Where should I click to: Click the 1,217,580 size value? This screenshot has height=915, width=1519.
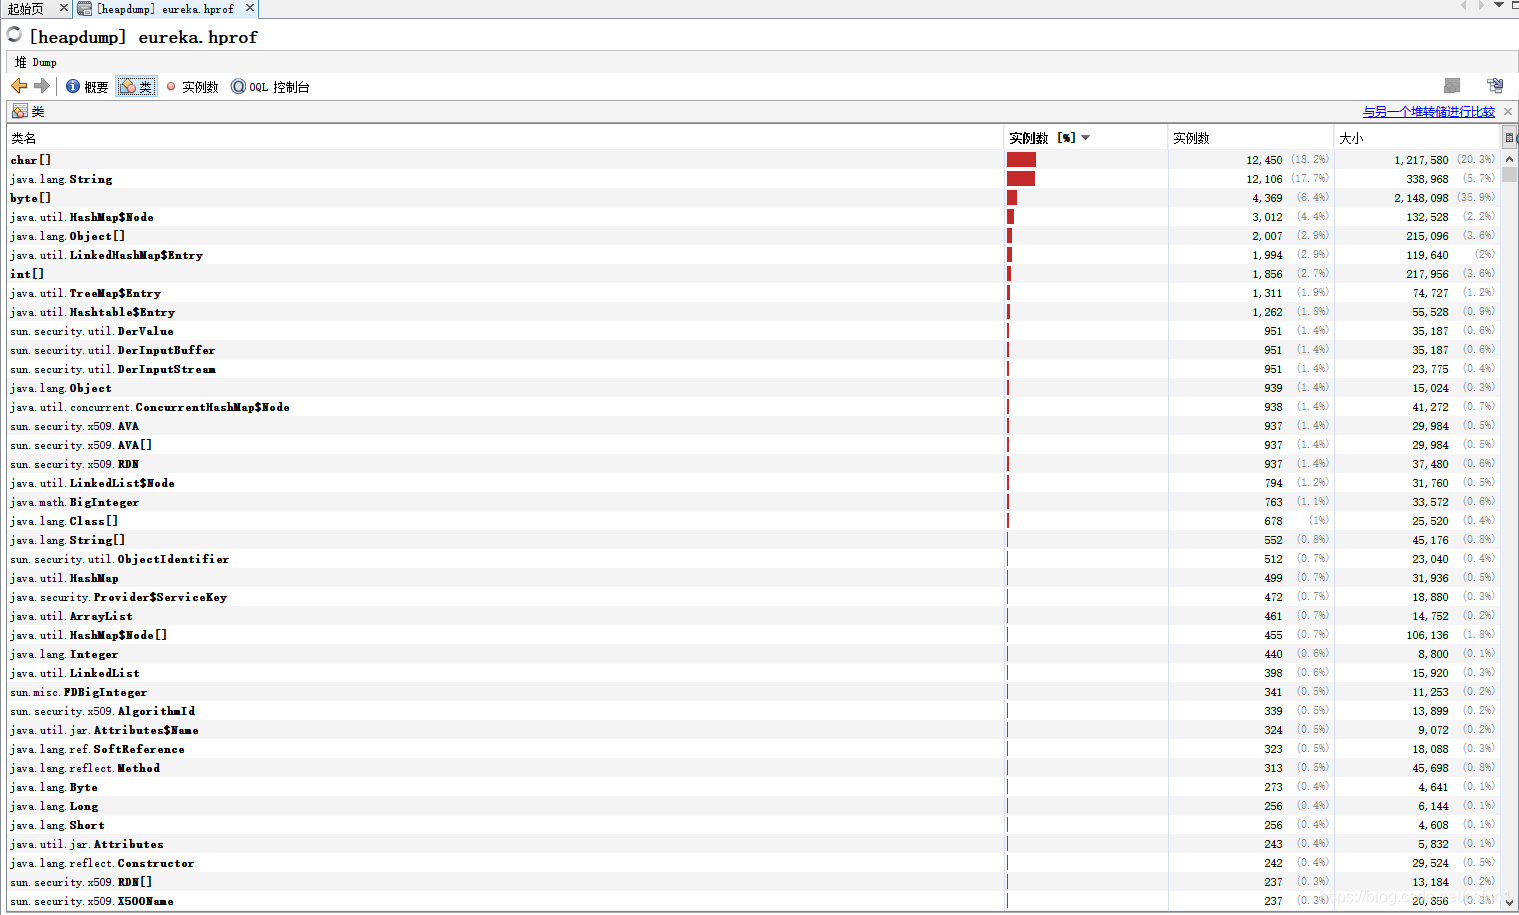click(x=1421, y=160)
